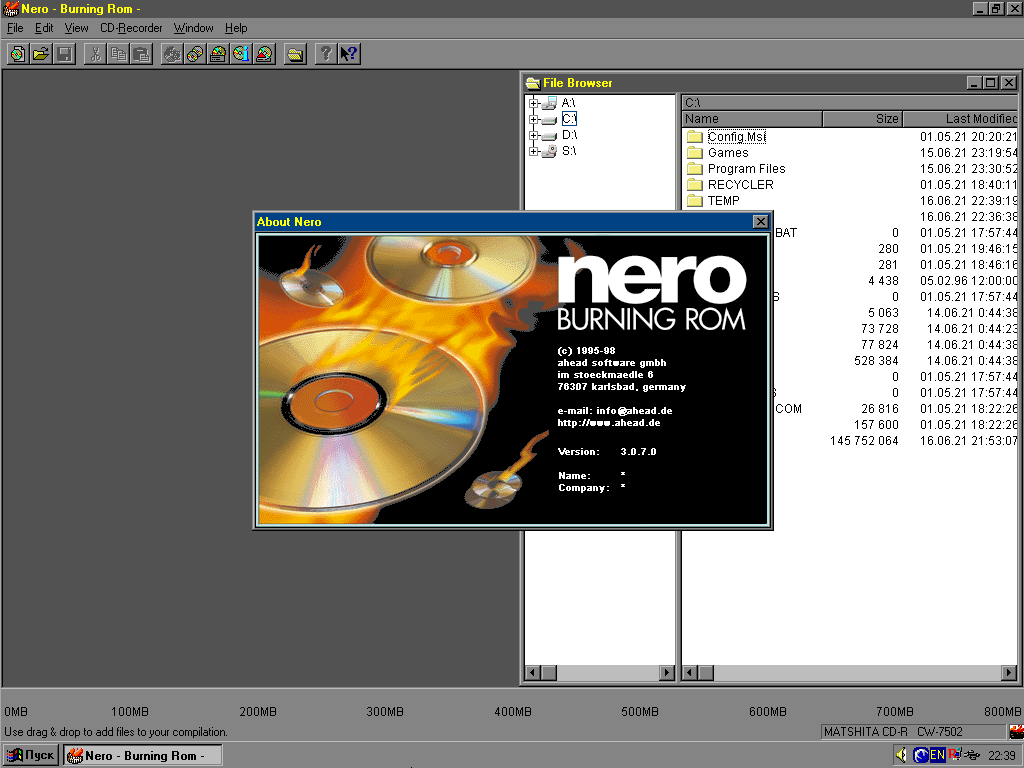This screenshot has height=768, width=1024.
Task: Maximize the File Browser window
Action: (x=990, y=83)
